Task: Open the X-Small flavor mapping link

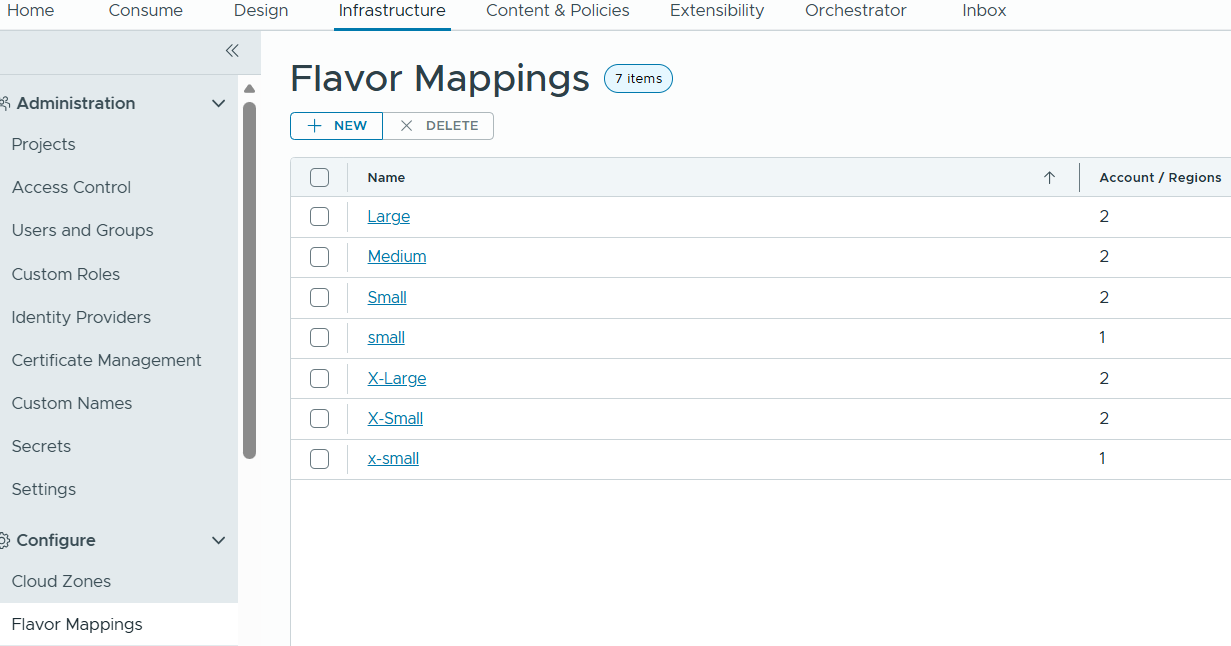Action: 395,418
